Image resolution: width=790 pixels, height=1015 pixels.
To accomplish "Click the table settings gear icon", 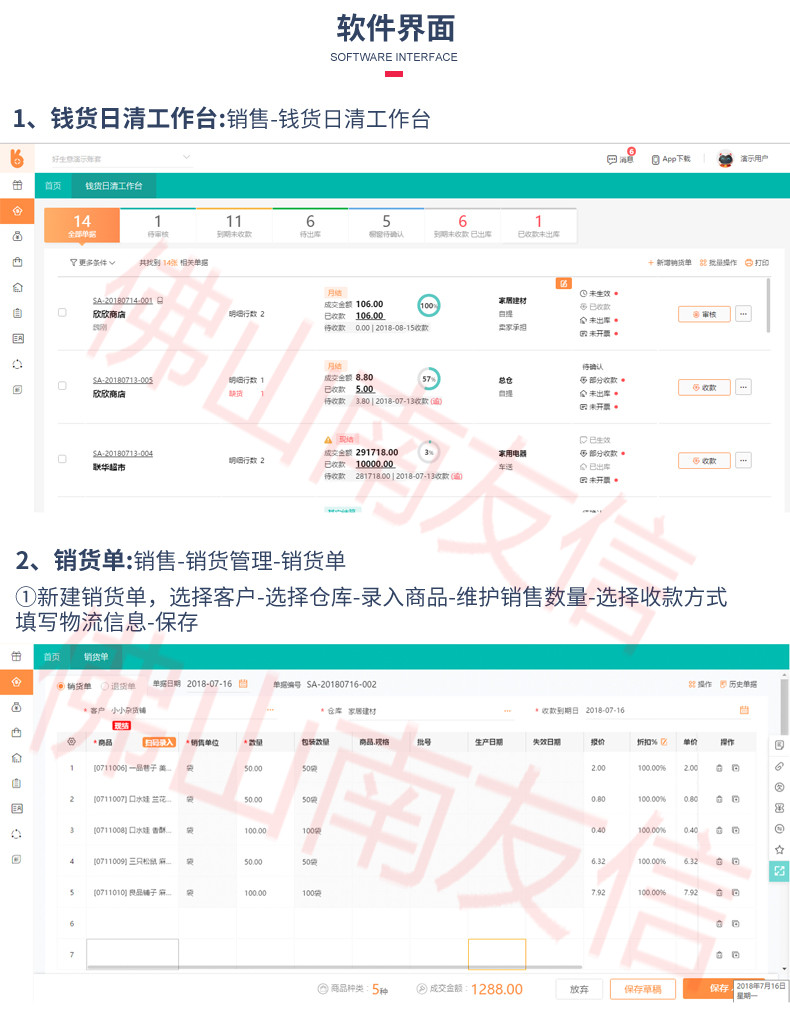I will pos(71,742).
